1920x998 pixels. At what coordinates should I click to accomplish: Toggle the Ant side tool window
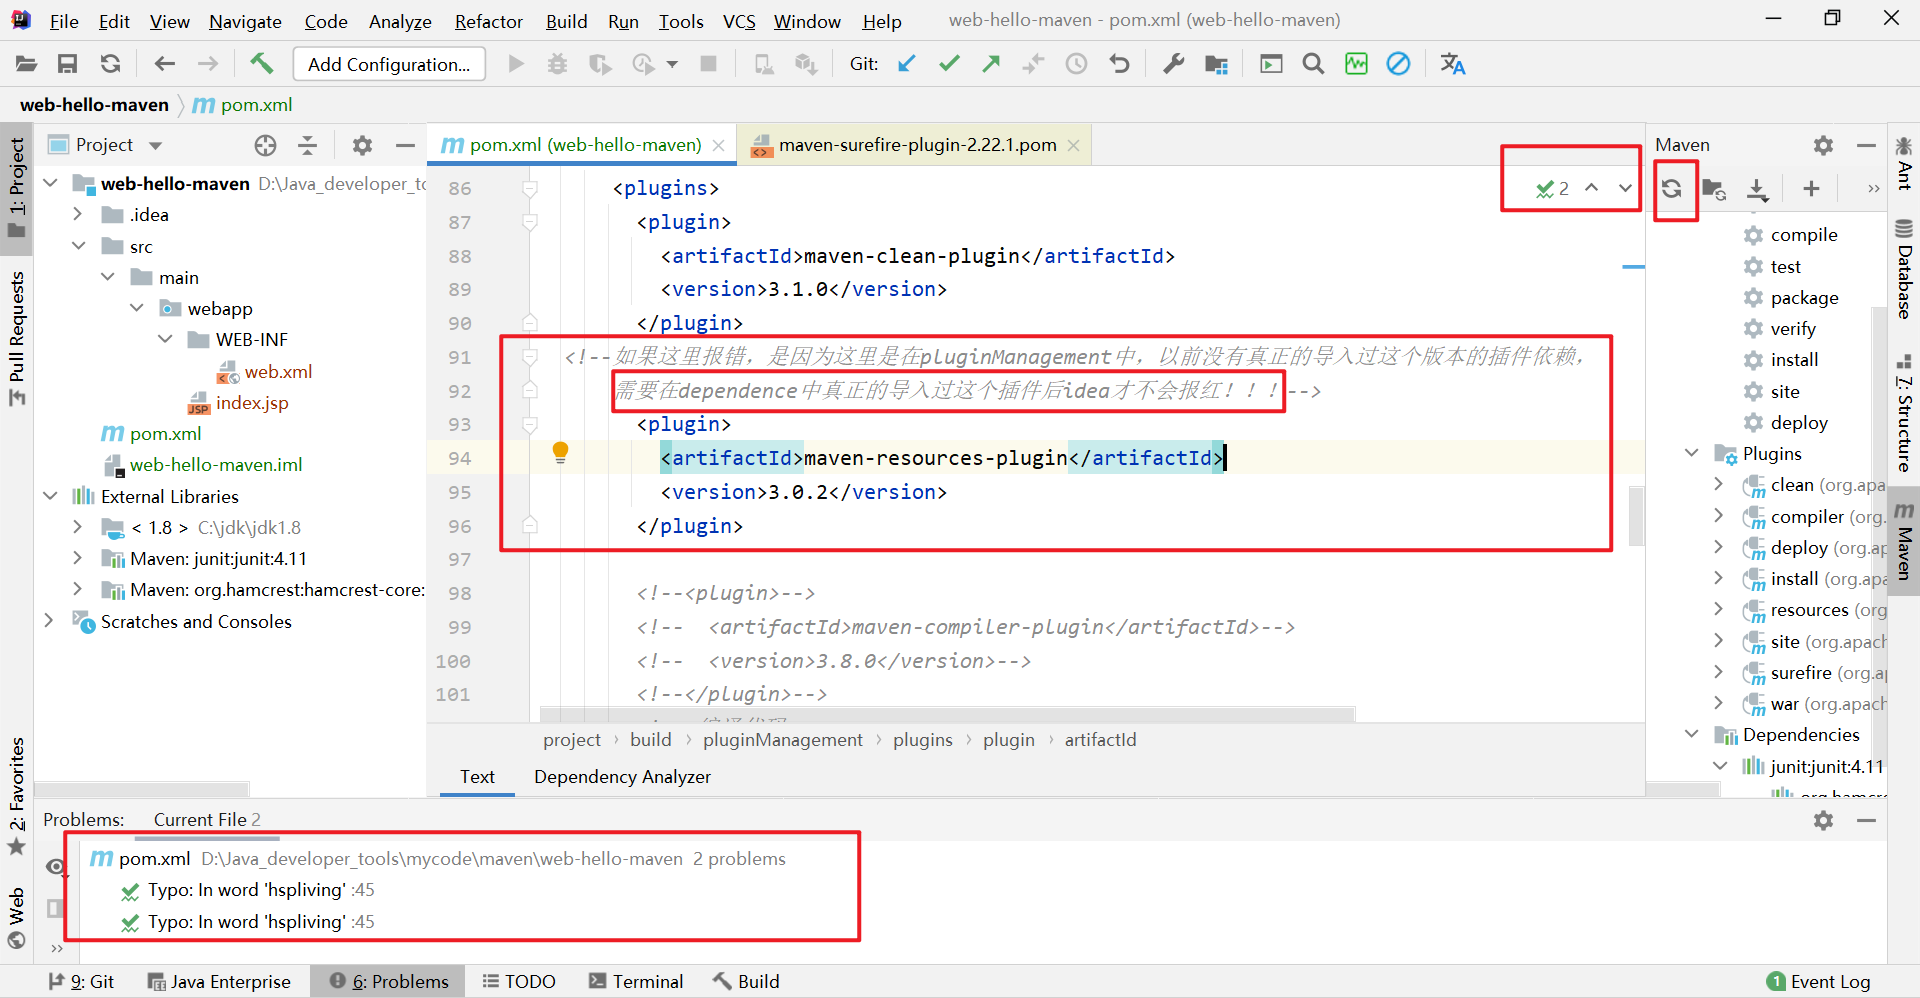(x=1904, y=162)
